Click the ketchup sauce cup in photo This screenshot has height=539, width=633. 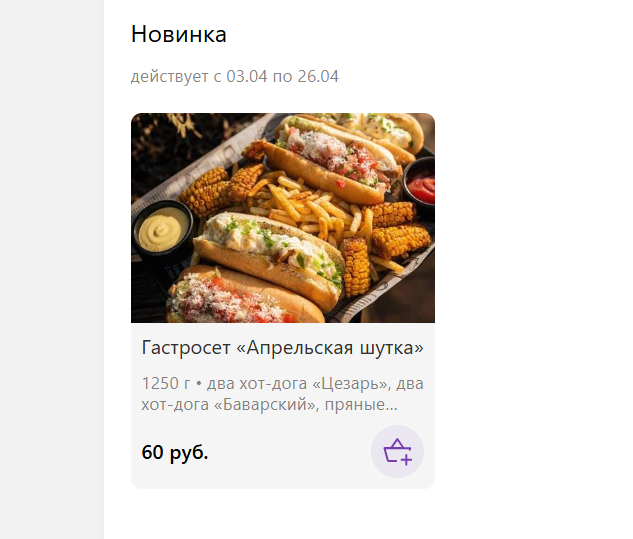pyautogui.click(x=419, y=184)
